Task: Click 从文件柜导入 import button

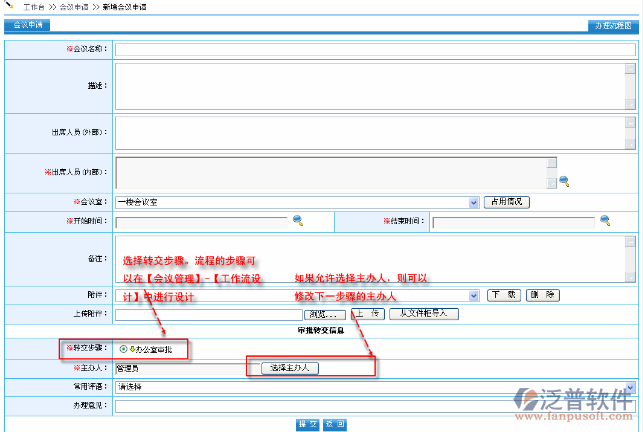Action: tap(423, 314)
